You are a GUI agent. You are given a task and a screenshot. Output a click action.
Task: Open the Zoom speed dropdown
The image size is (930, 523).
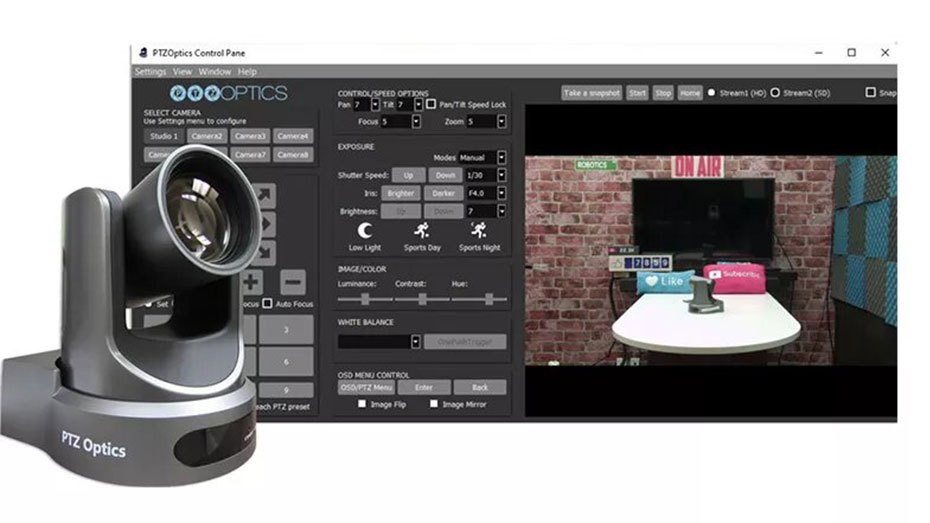pyautogui.click(x=502, y=122)
